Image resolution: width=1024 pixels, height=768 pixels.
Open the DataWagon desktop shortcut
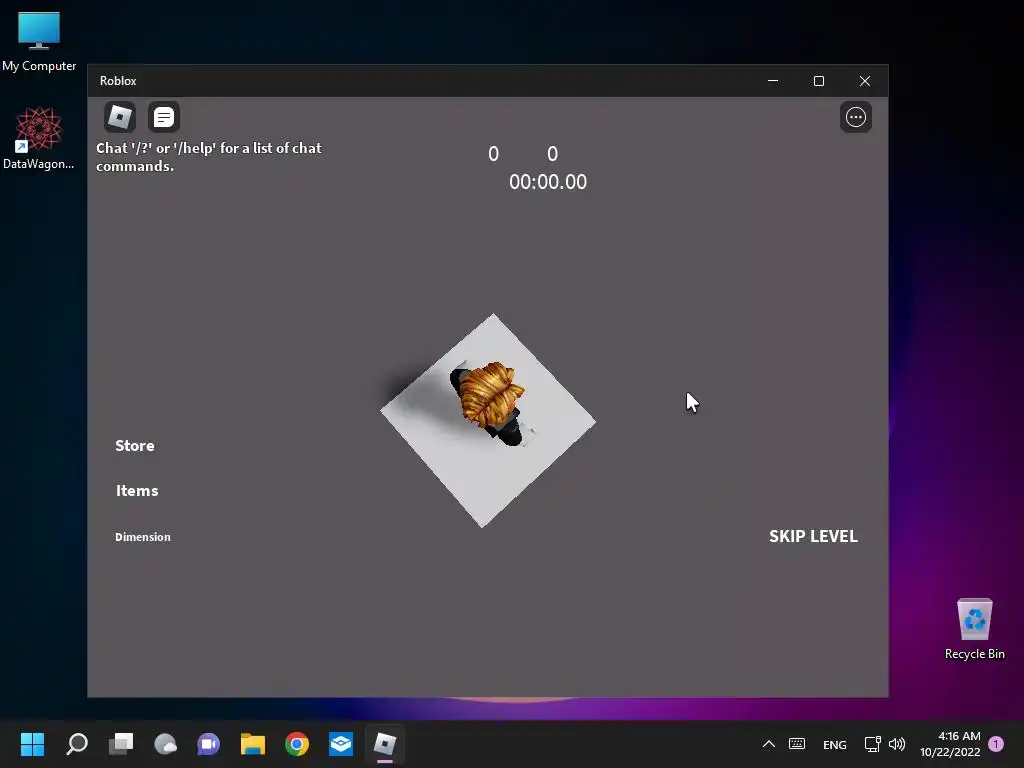point(39,138)
